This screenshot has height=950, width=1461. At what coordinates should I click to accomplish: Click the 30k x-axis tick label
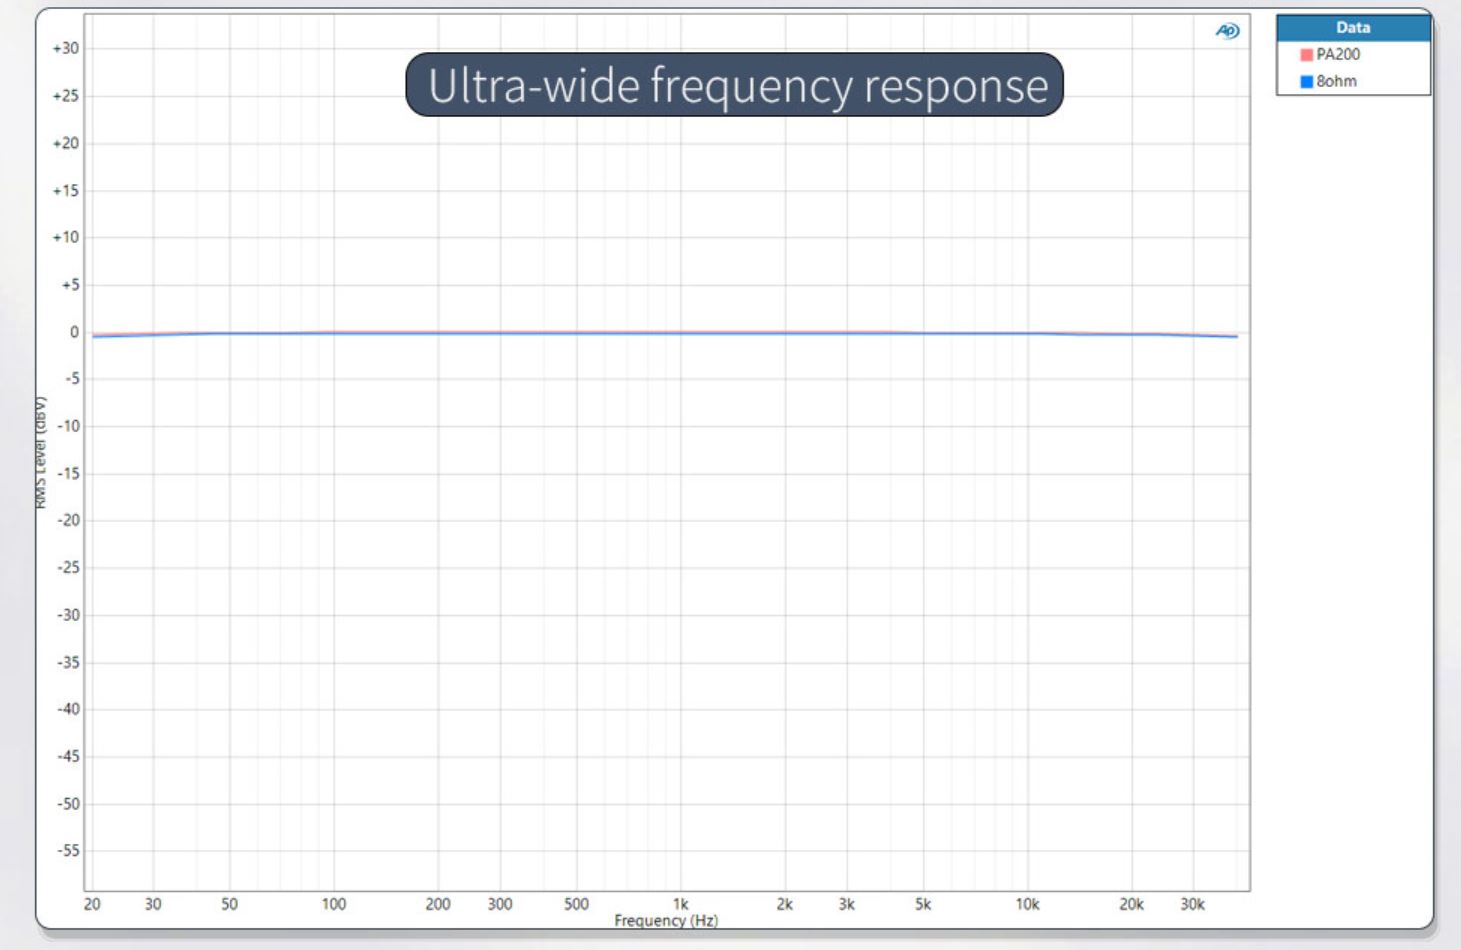click(1192, 904)
